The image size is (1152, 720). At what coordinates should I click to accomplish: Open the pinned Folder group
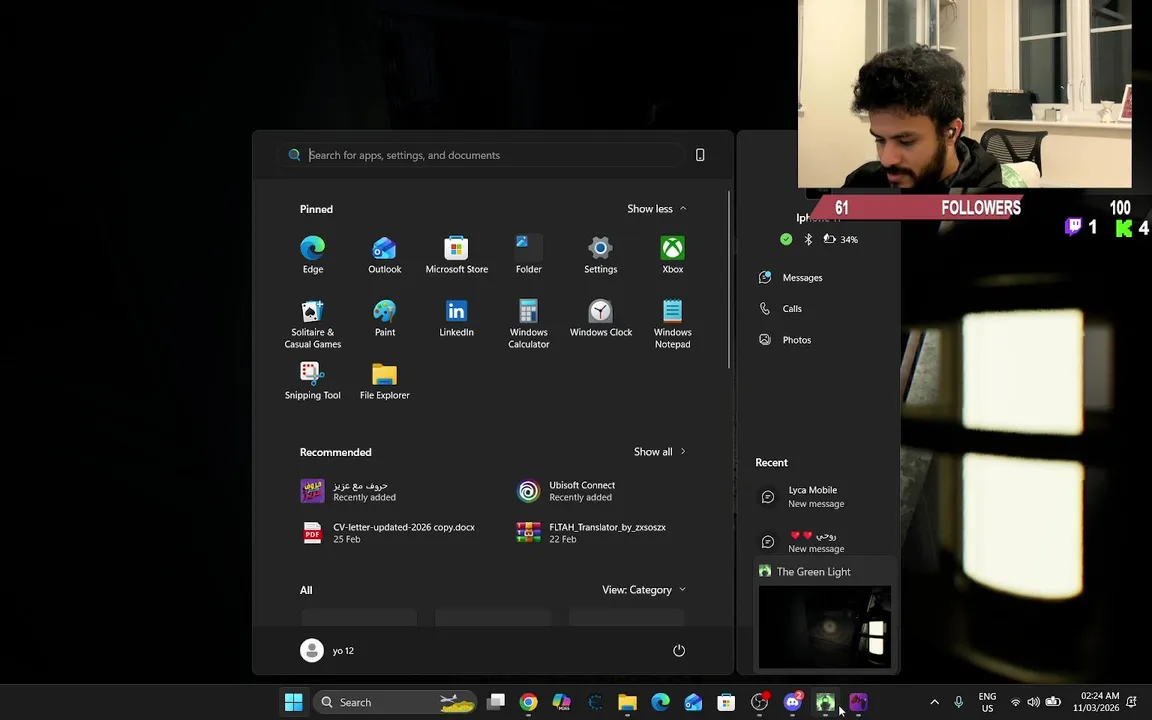[x=528, y=255]
